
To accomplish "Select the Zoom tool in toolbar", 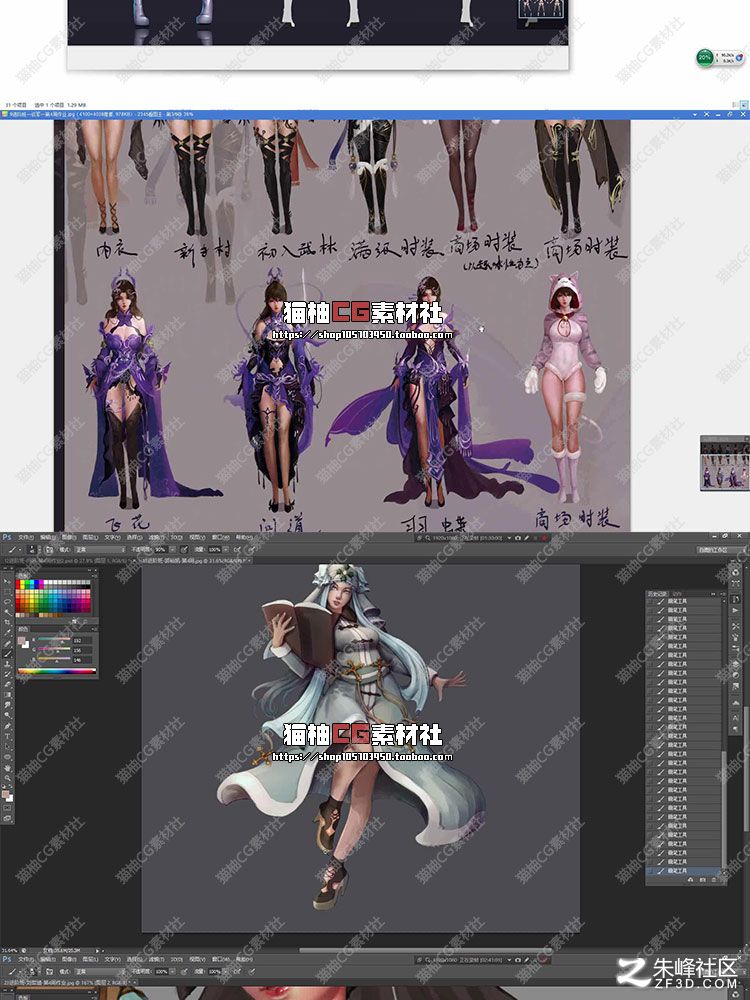I will pos(7,777).
